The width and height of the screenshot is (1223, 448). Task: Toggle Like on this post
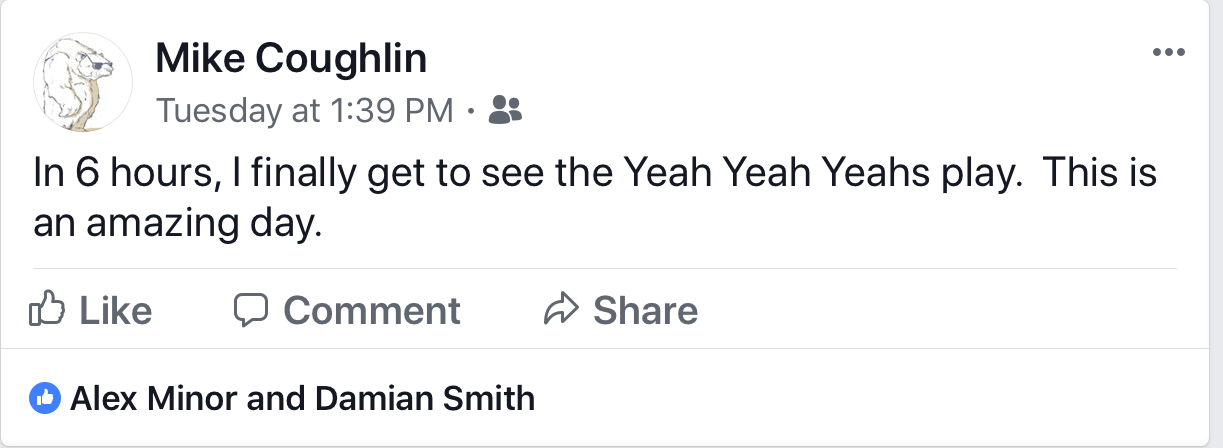(x=93, y=310)
